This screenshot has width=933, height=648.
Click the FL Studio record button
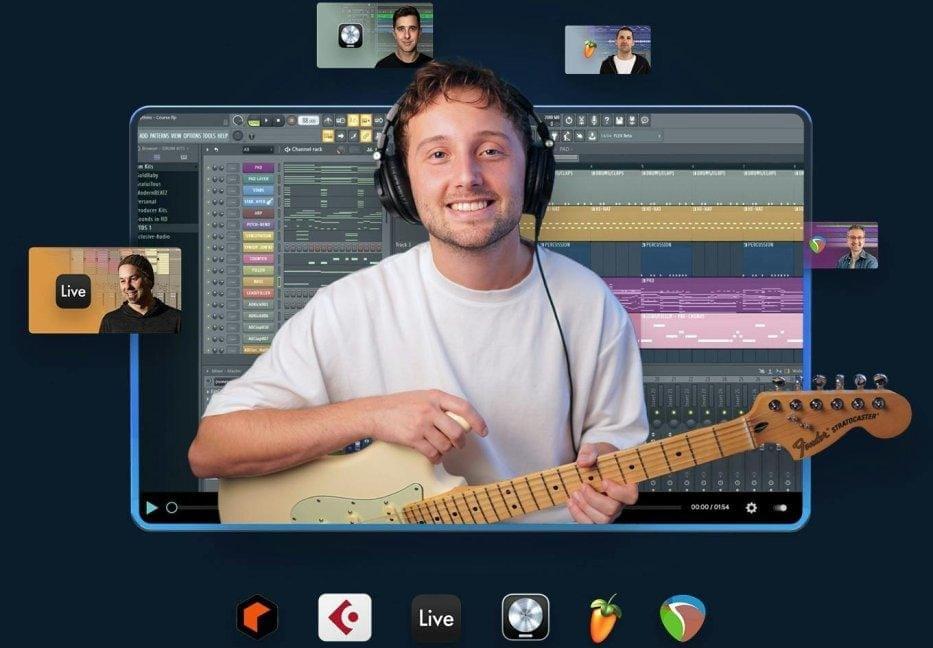[292, 121]
